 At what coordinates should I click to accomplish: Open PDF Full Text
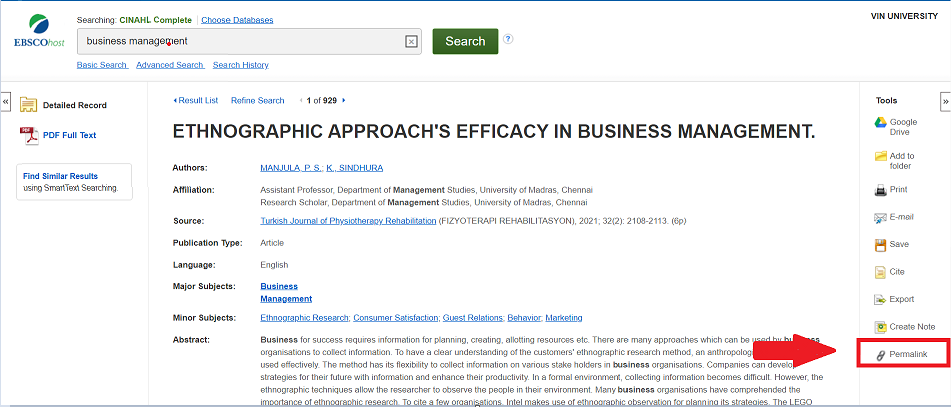coord(69,135)
